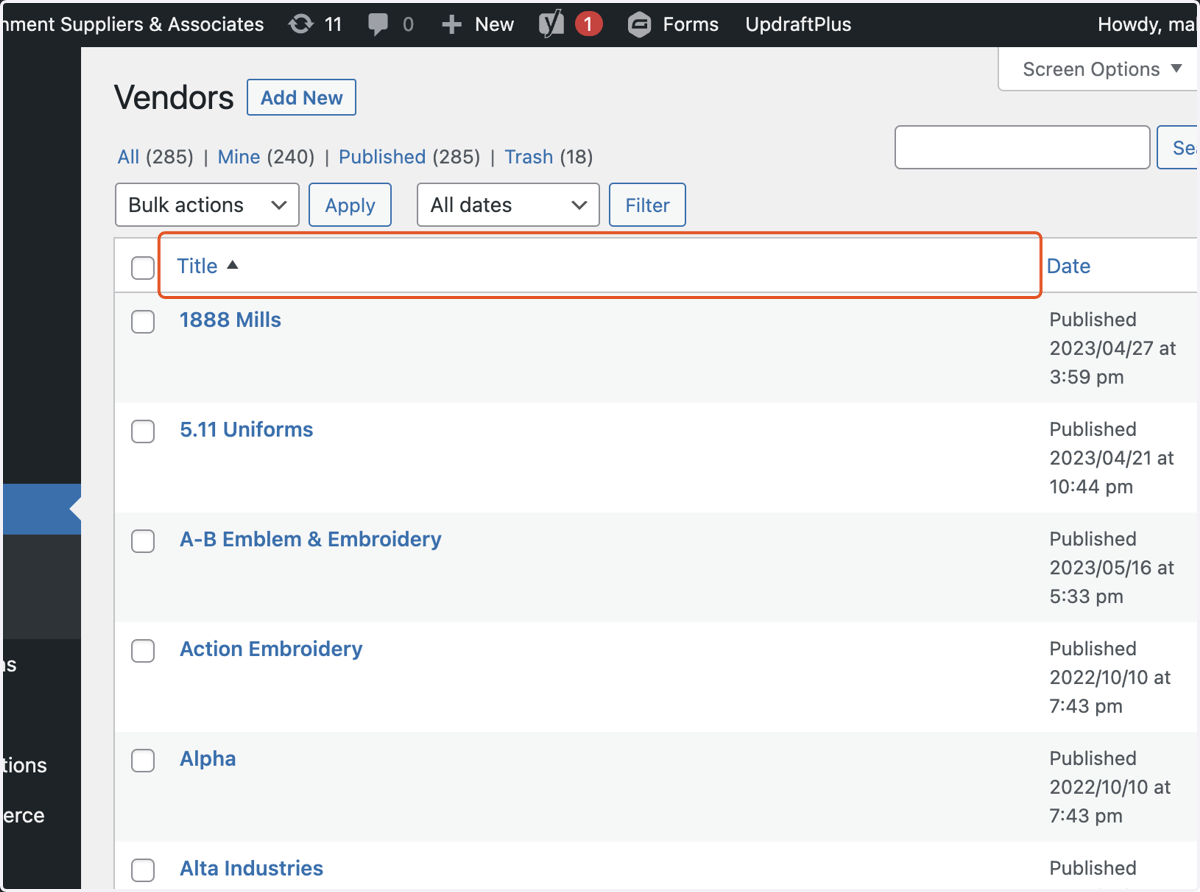The width and height of the screenshot is (1200, 892).
Task: Click the Add New vendor button
Action: point(301,98)
